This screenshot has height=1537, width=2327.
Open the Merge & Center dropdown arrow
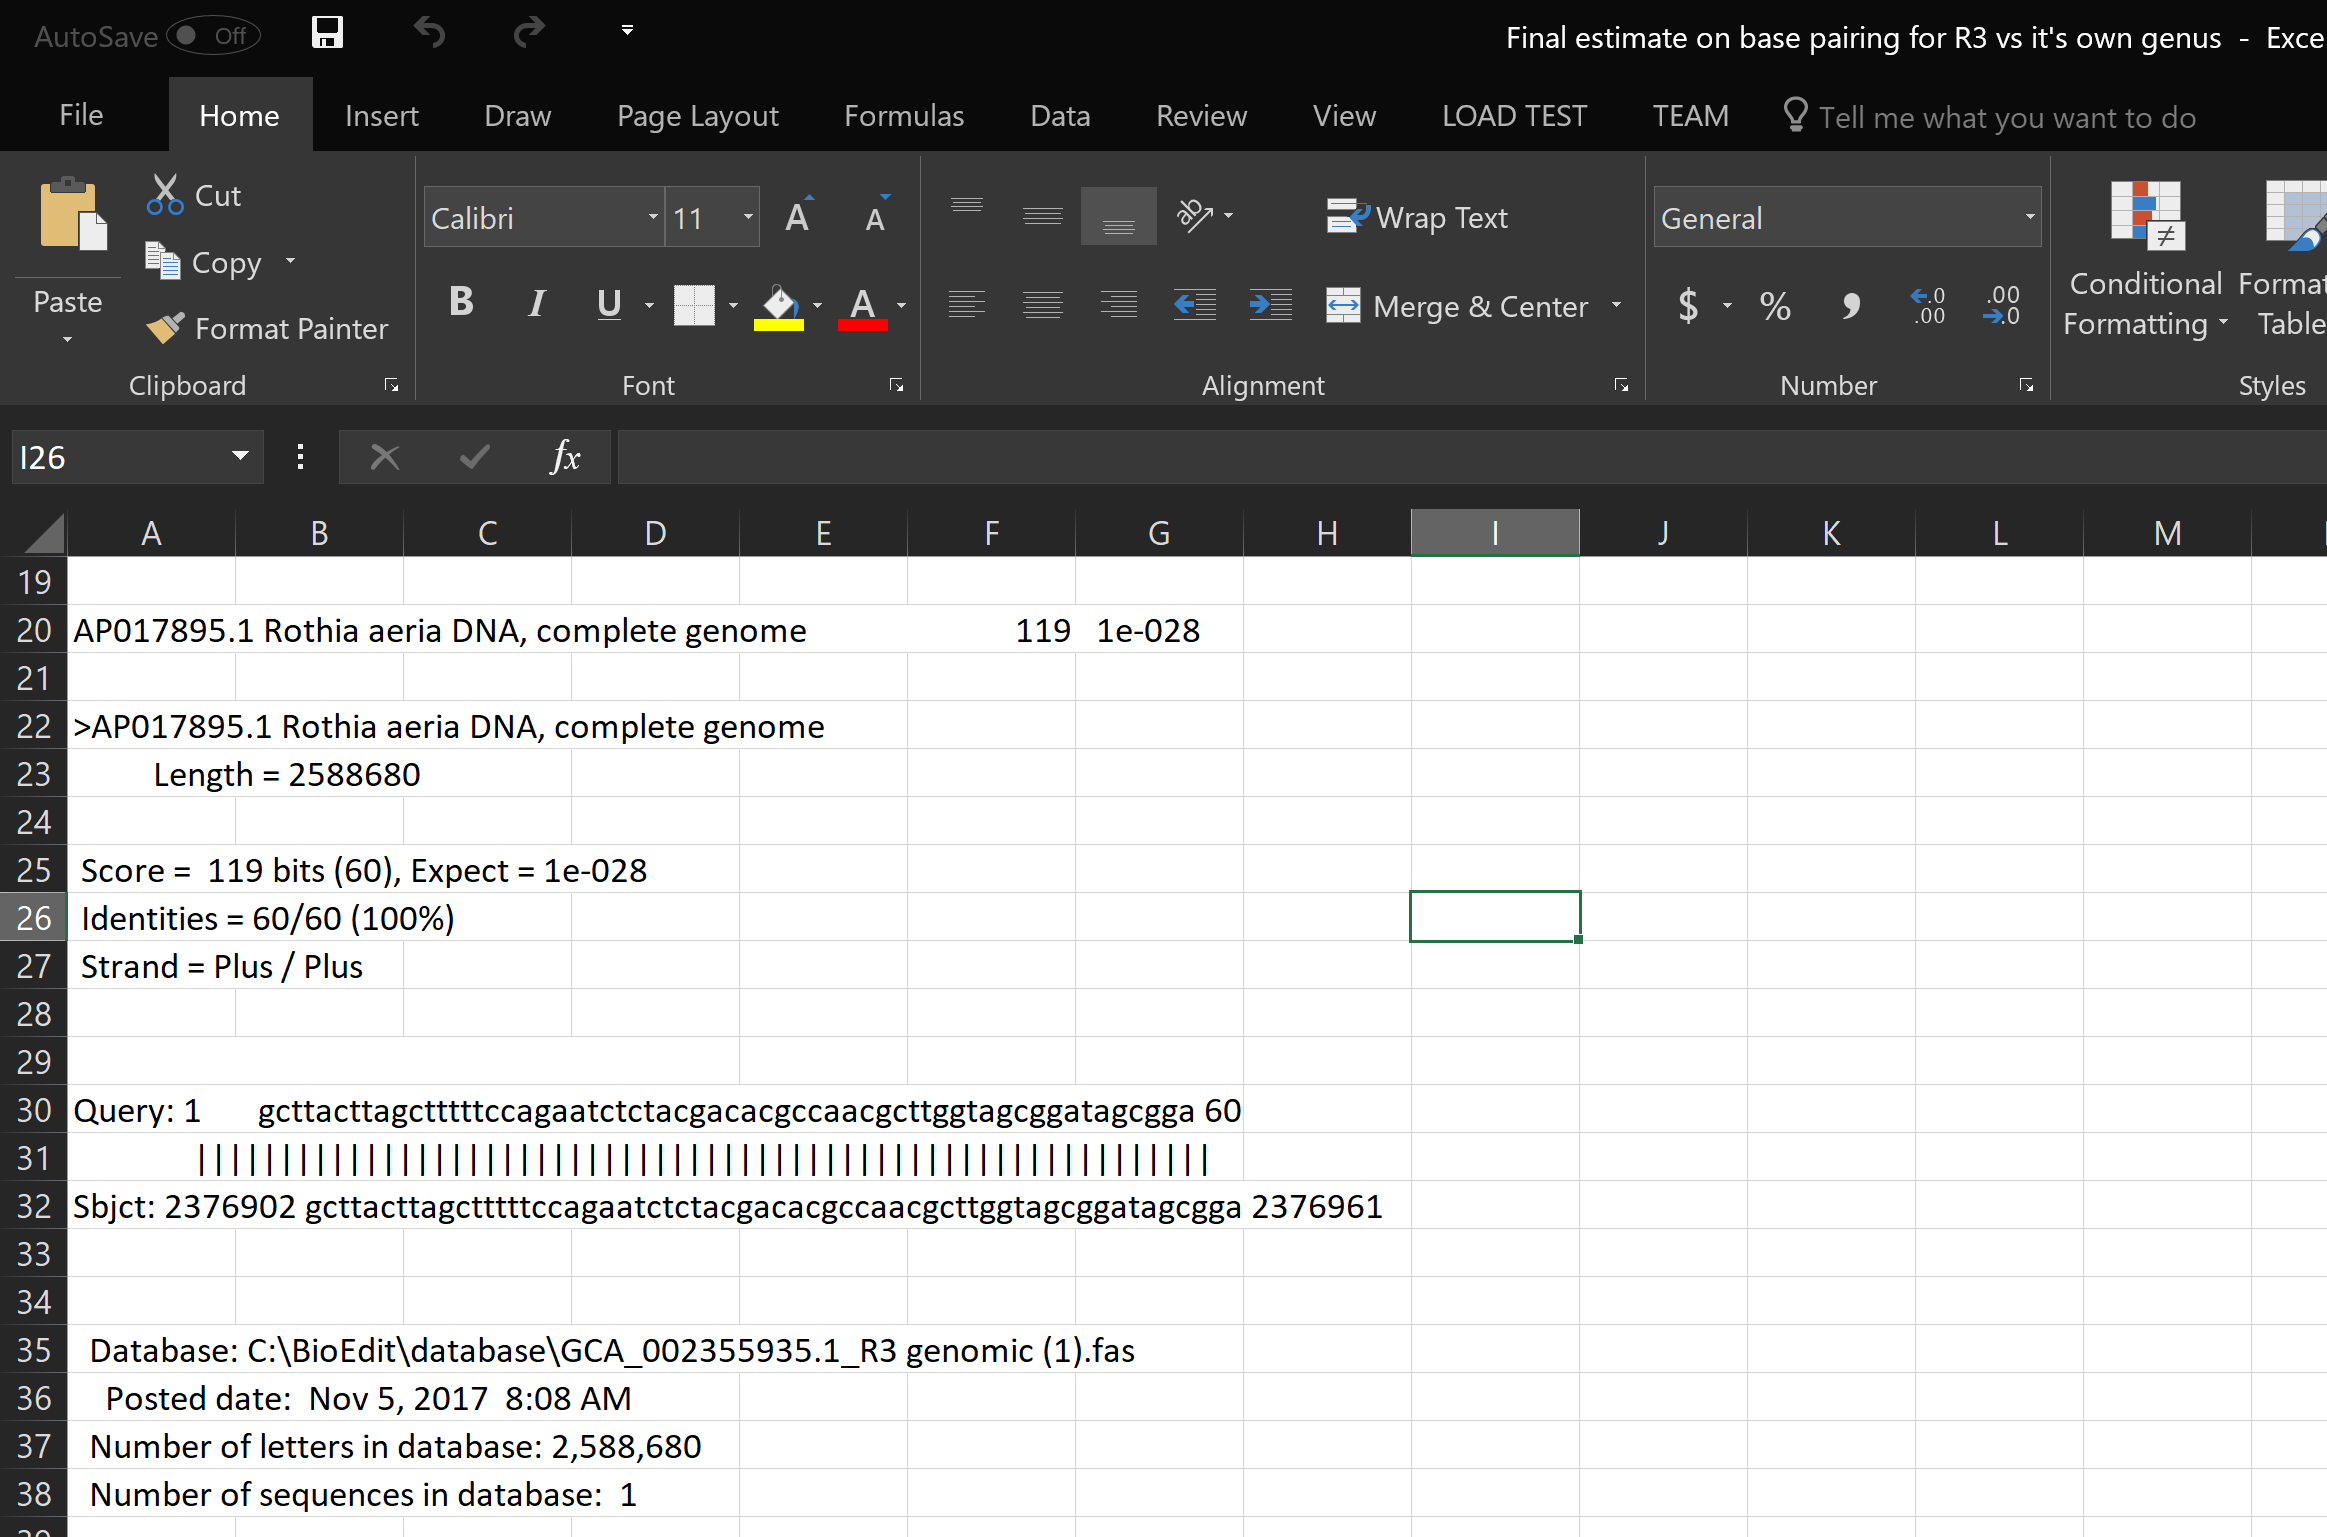1617,305
